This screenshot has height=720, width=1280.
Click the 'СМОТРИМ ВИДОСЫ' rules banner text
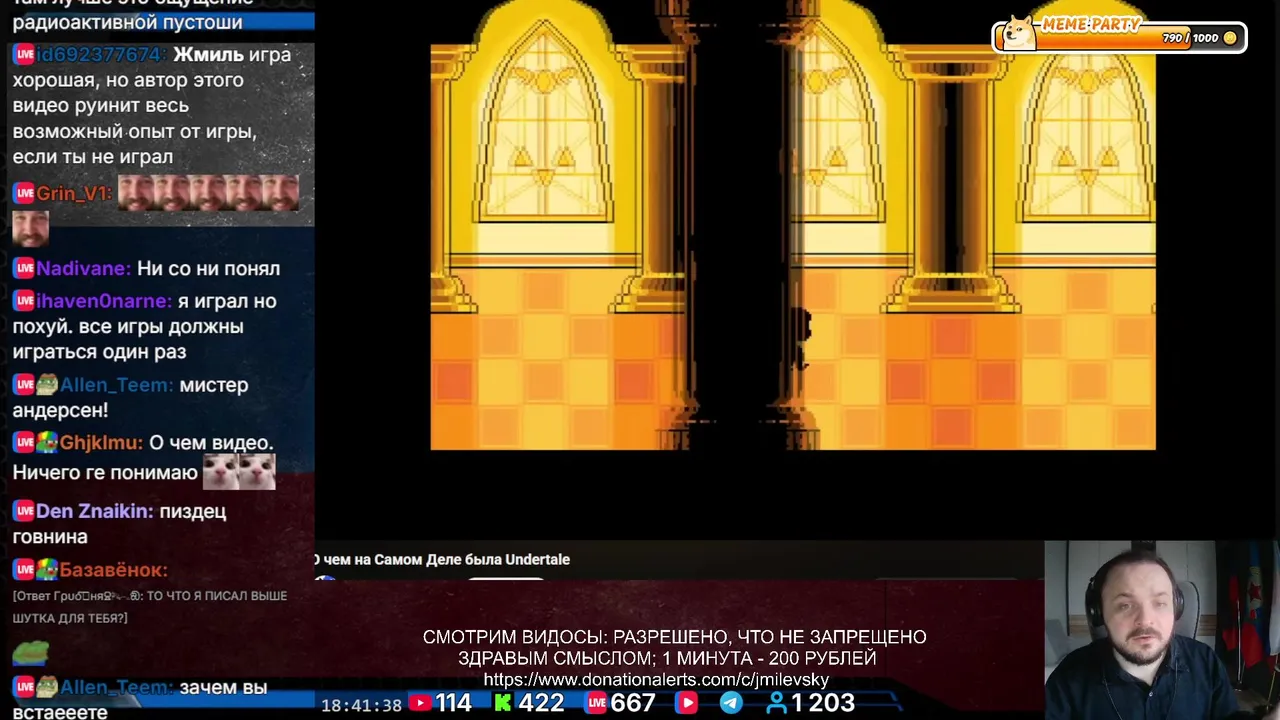pos(674,647)
